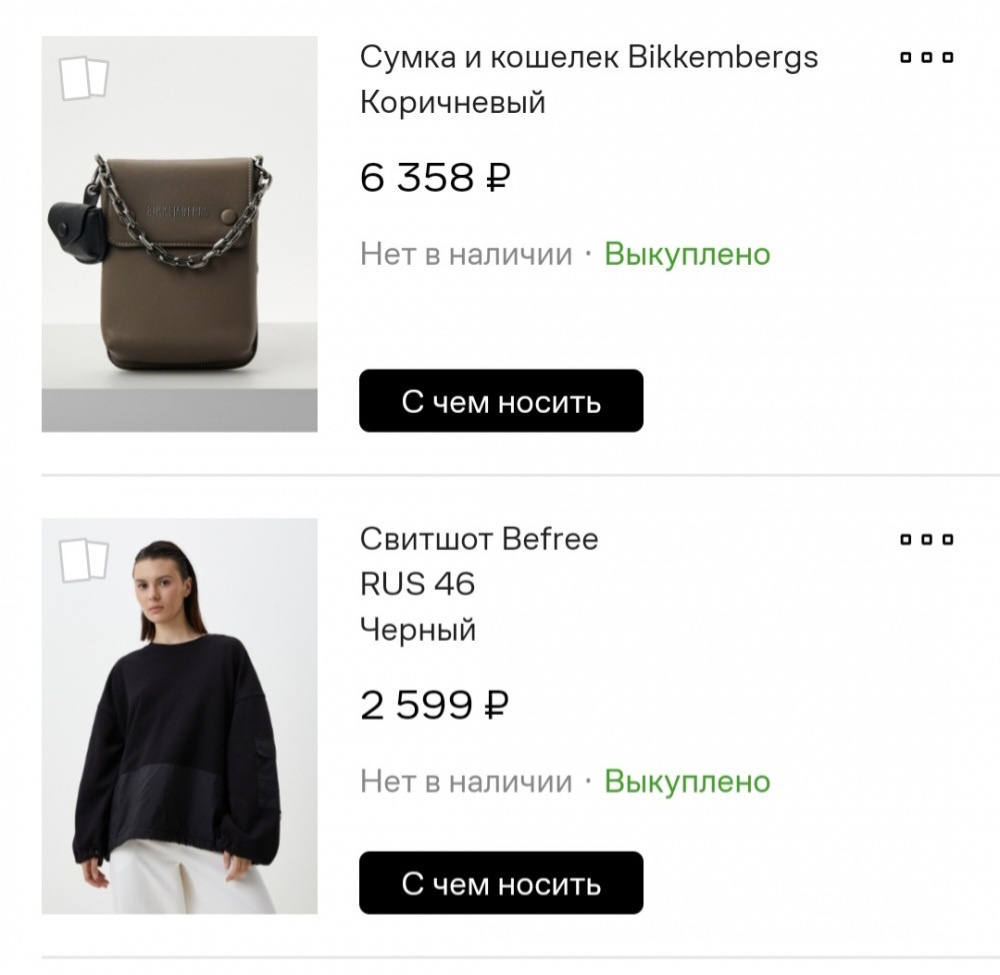Screen dimensions: 1000x975
Task: Select the "Коричневый" color label
Action: (x=452, y=103)
